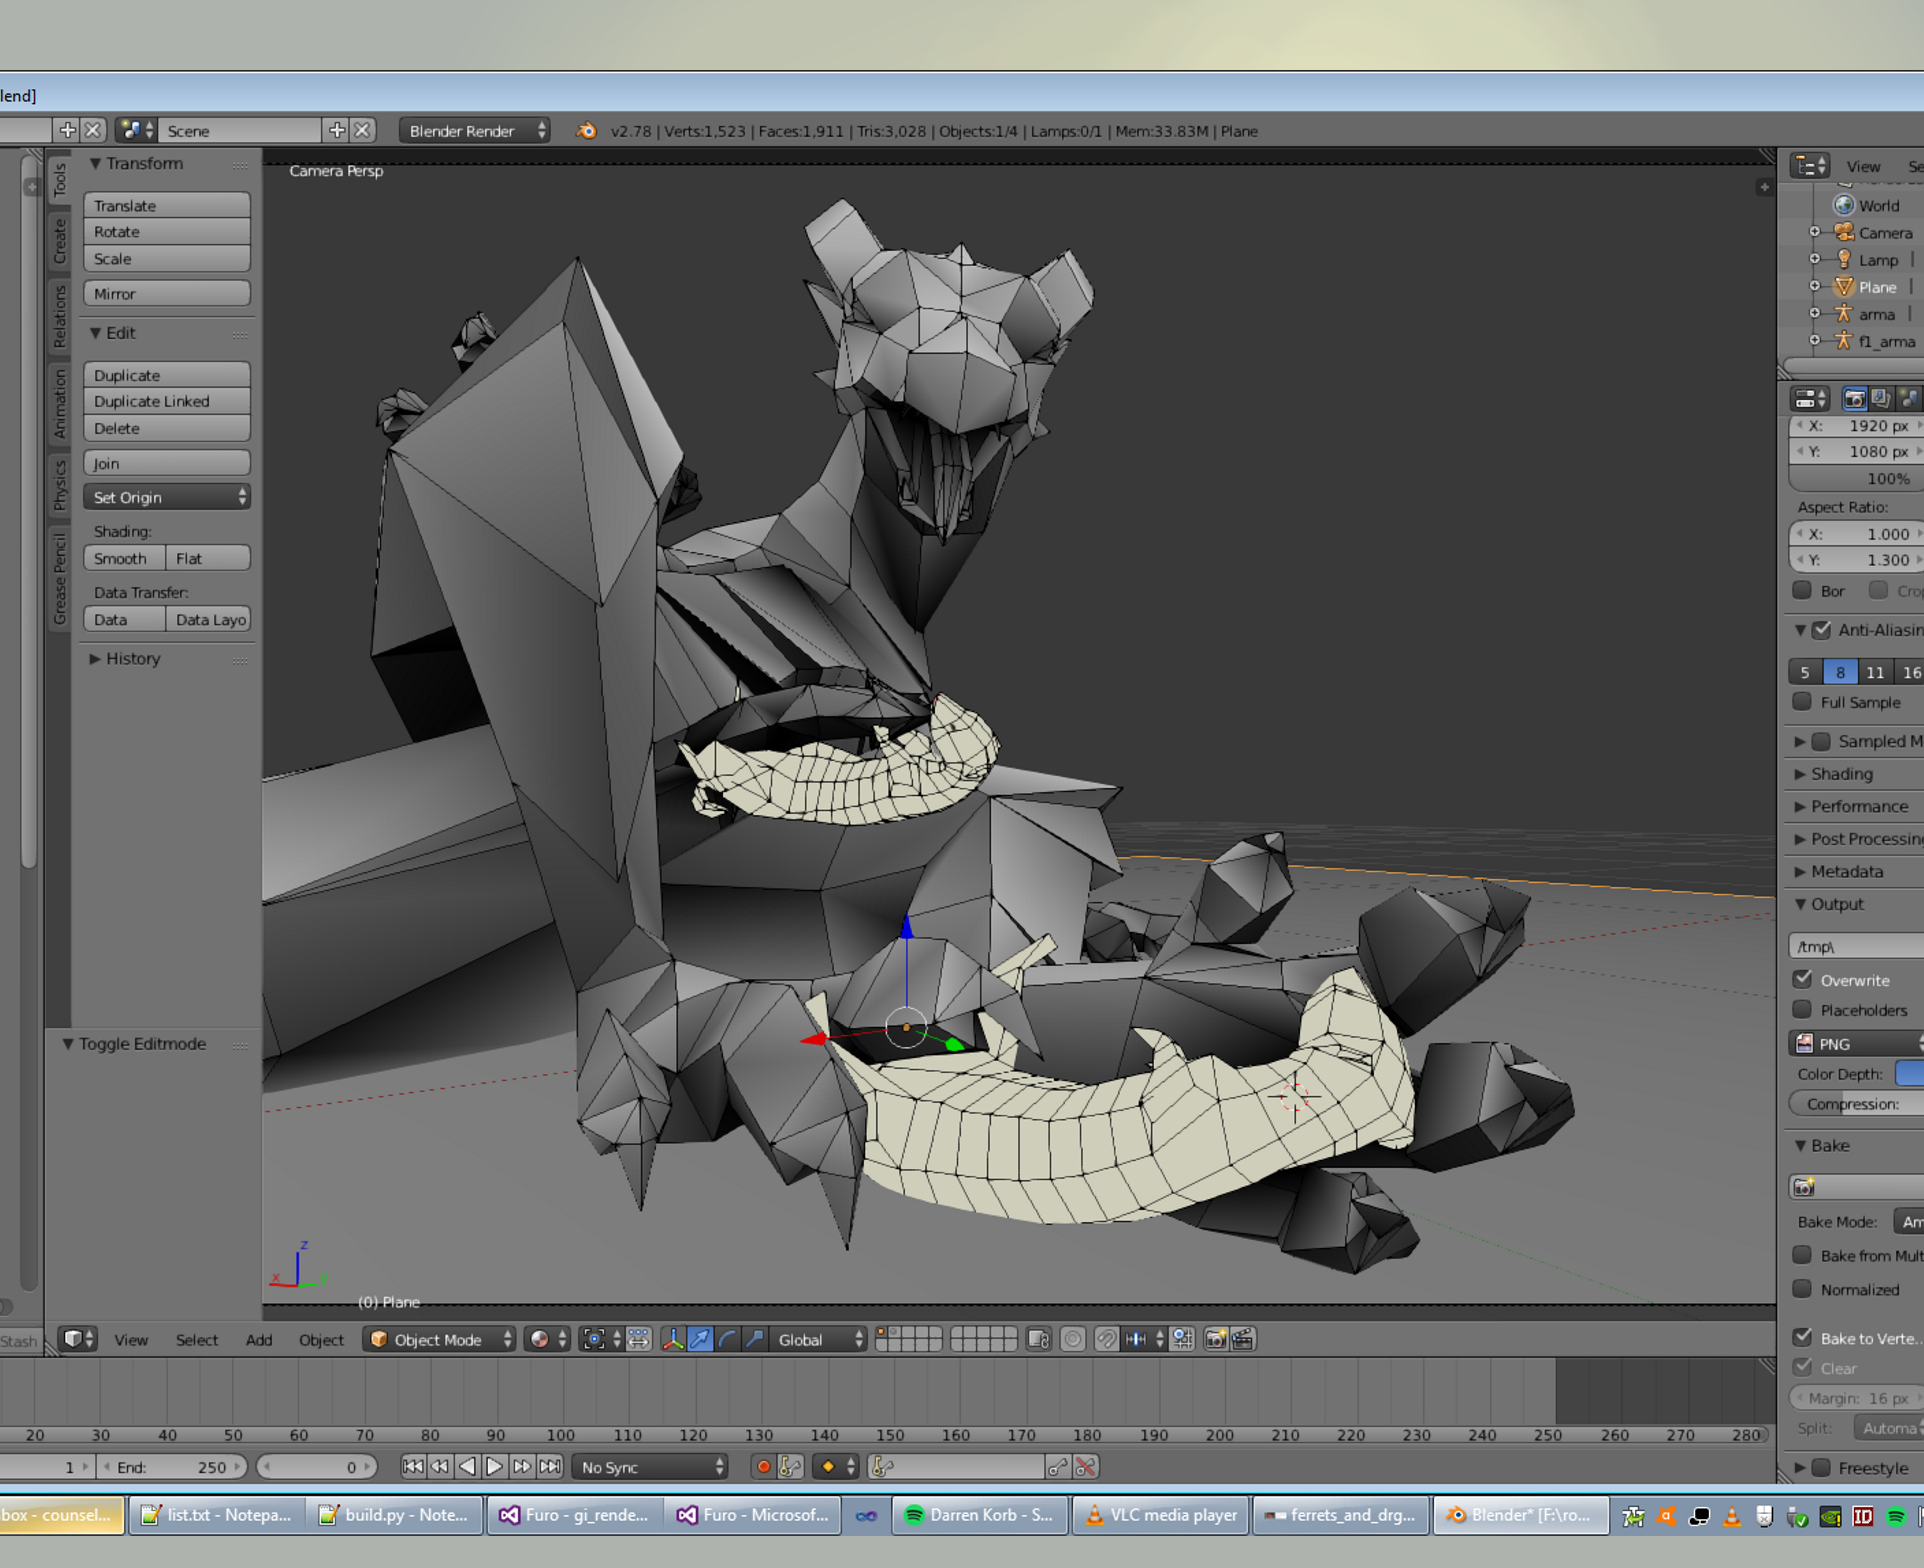
Task: Click OpenGL render animation clapper icon
Action: tap(1243, 1339)
